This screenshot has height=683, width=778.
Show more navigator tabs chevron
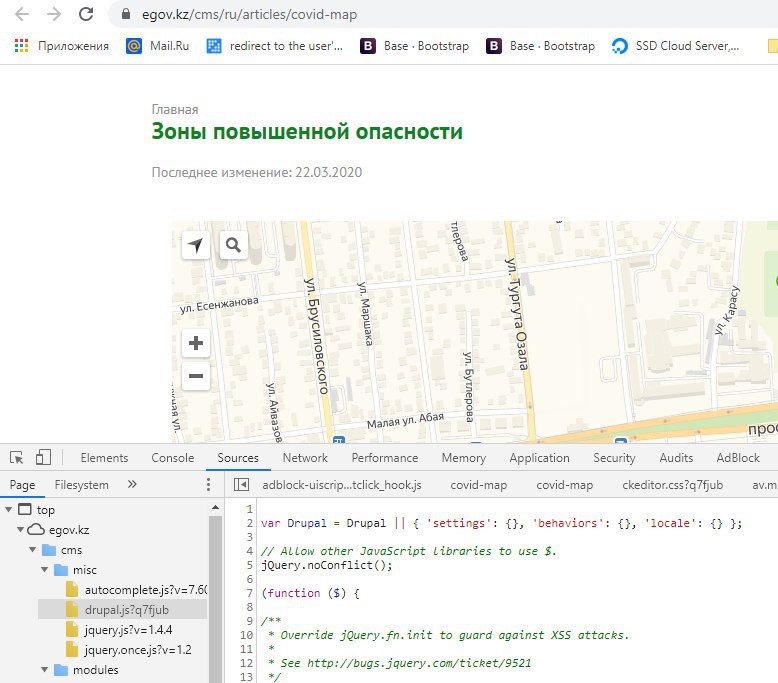[x=132, y=485]
